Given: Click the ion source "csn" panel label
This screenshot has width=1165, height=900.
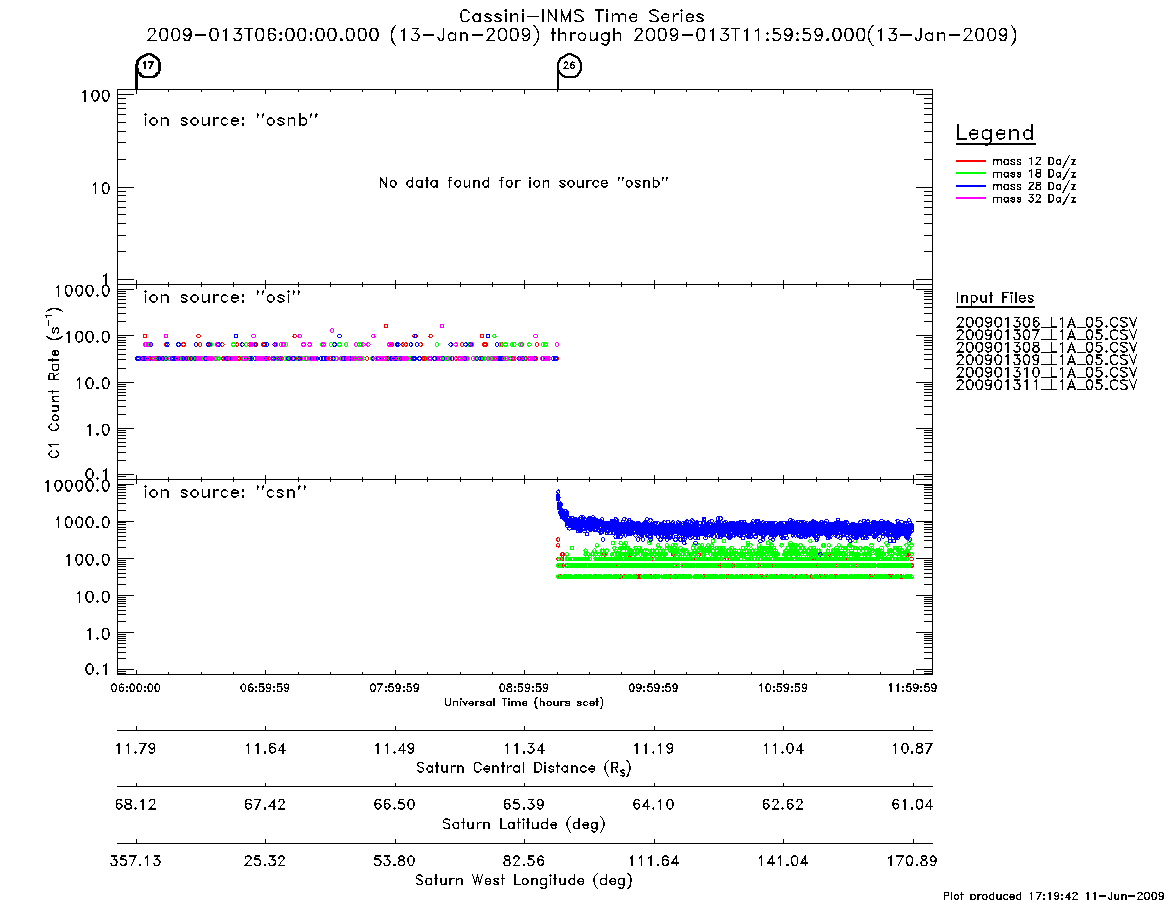Looking at the screenshot, I should coord(225,492).
